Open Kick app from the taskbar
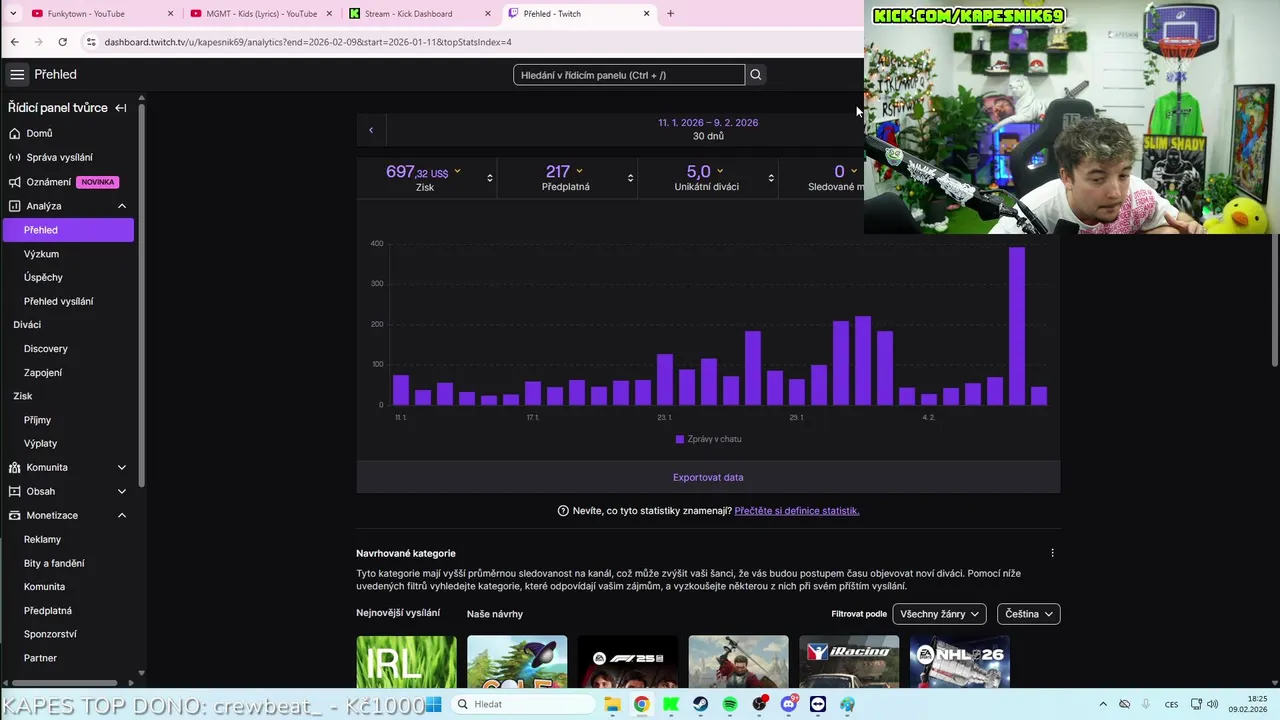This screenshot has width=1280, height=720. [671, 704]
